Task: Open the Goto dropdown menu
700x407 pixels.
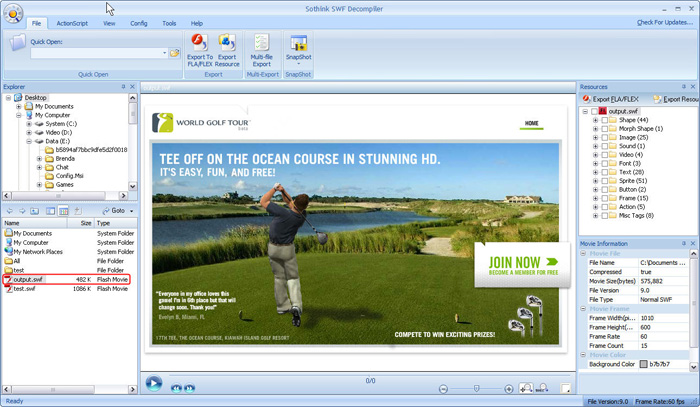Action: [131, 211]
